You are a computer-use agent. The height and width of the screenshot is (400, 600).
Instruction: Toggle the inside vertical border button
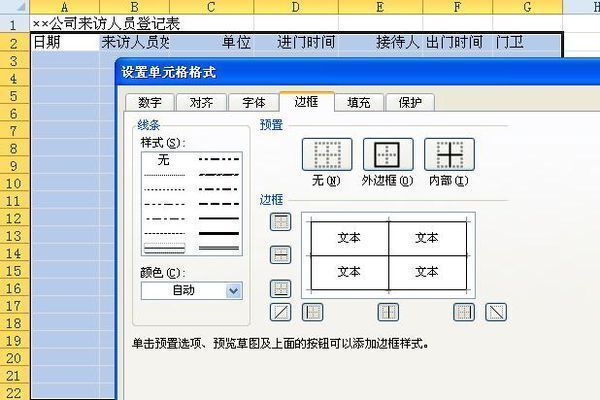pos(388,312)
